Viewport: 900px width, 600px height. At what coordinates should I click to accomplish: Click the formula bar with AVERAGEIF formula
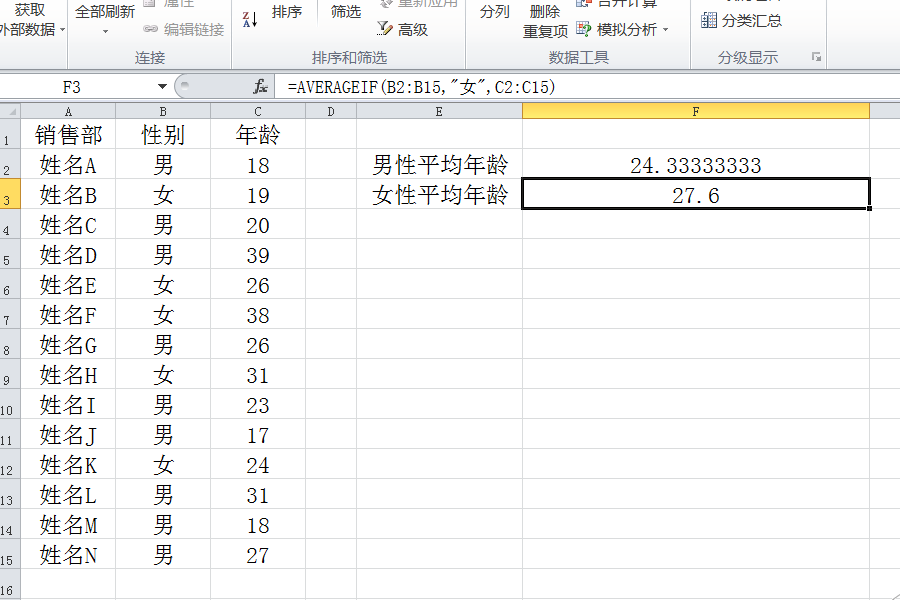pyautogui.click(x=587, y=87)
